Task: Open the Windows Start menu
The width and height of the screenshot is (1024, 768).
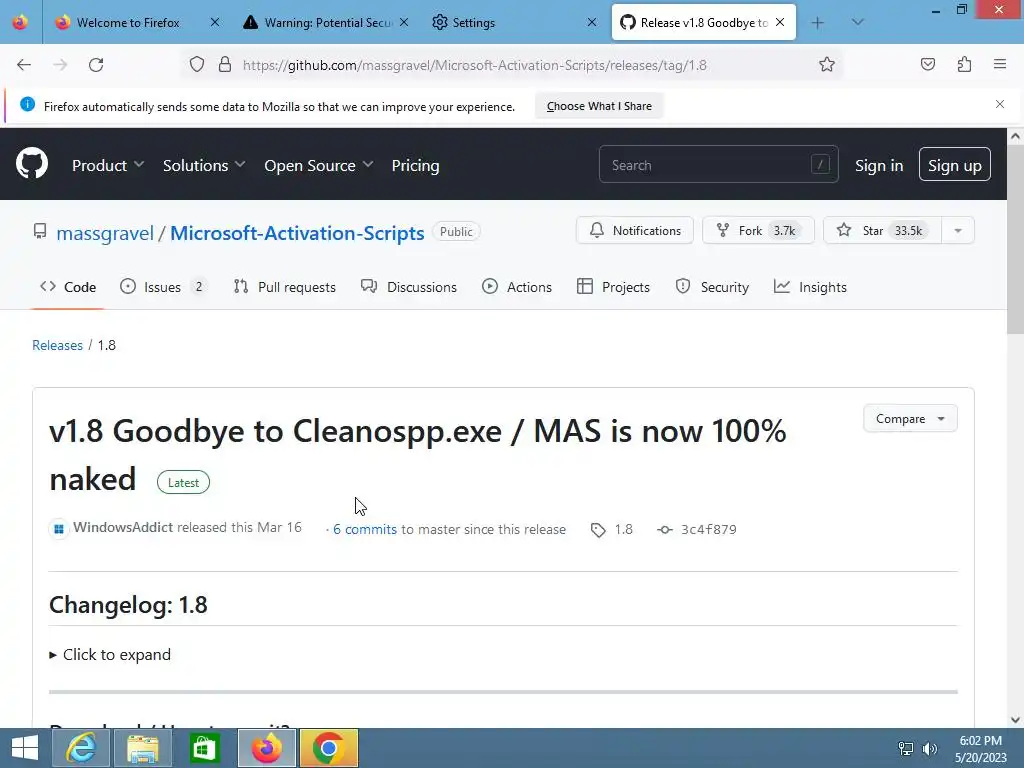Action: tap(25, 748)
